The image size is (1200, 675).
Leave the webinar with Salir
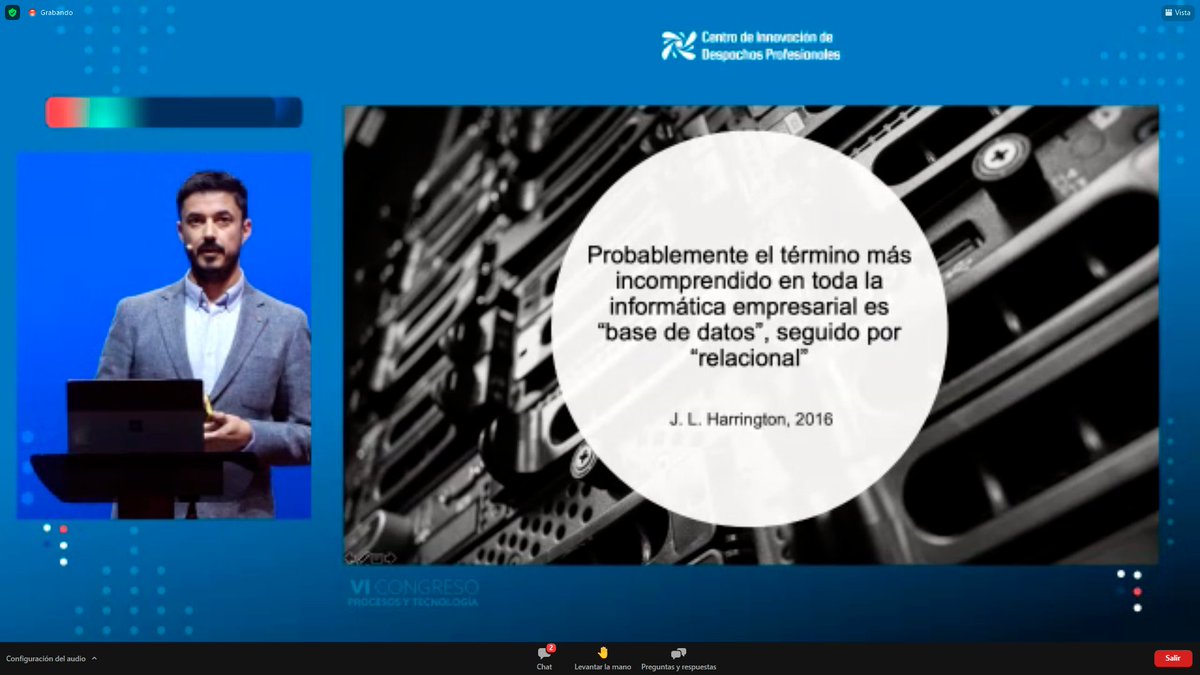(x=1173, y=658)
